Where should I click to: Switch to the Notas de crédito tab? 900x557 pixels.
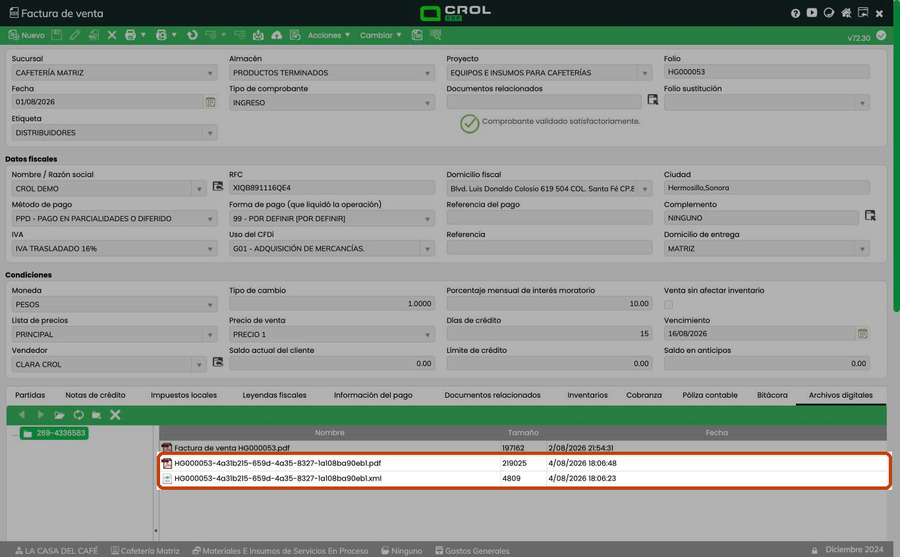click(95, 395)
